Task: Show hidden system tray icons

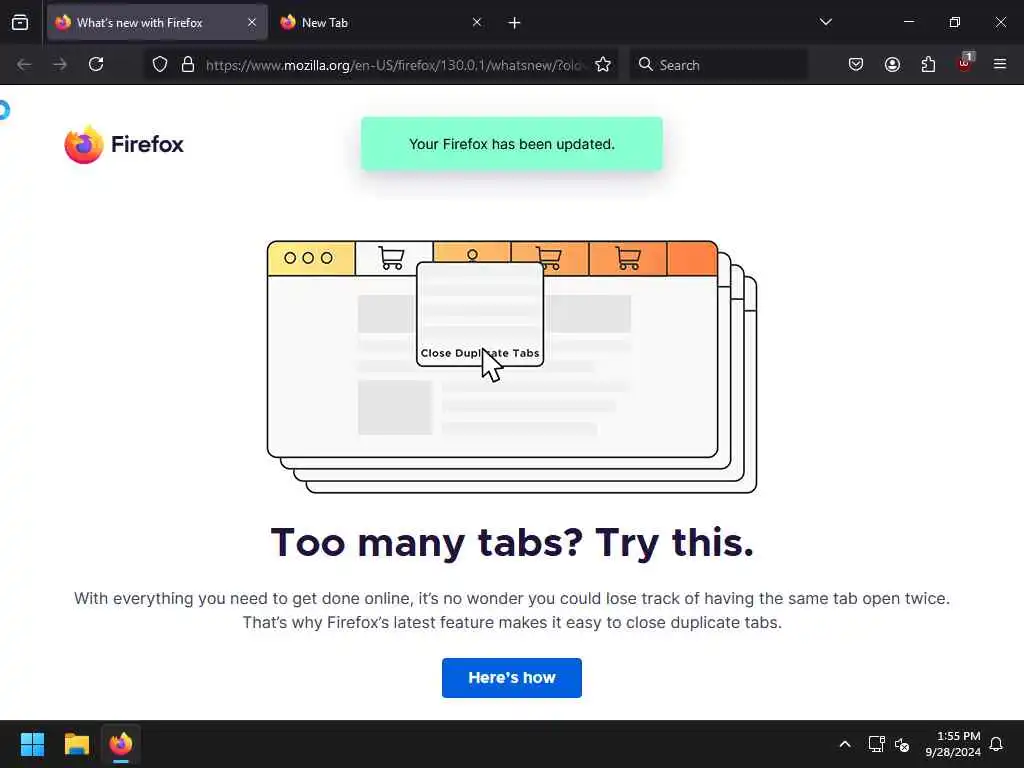Action: click(x=844, y=744)
